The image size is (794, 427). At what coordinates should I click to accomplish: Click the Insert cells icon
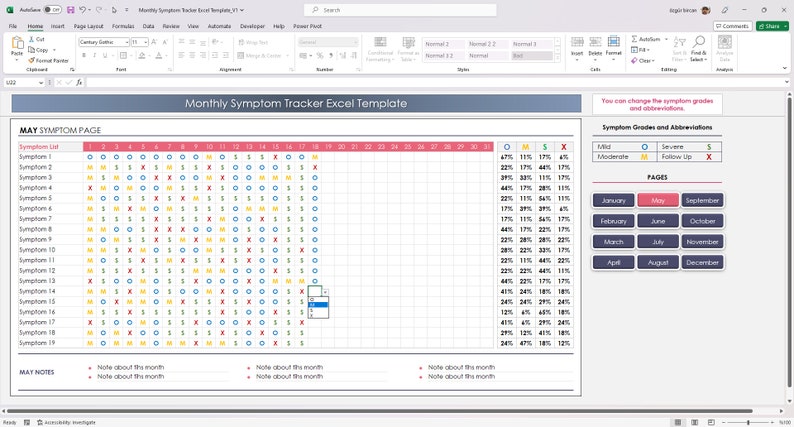[577, 42]
